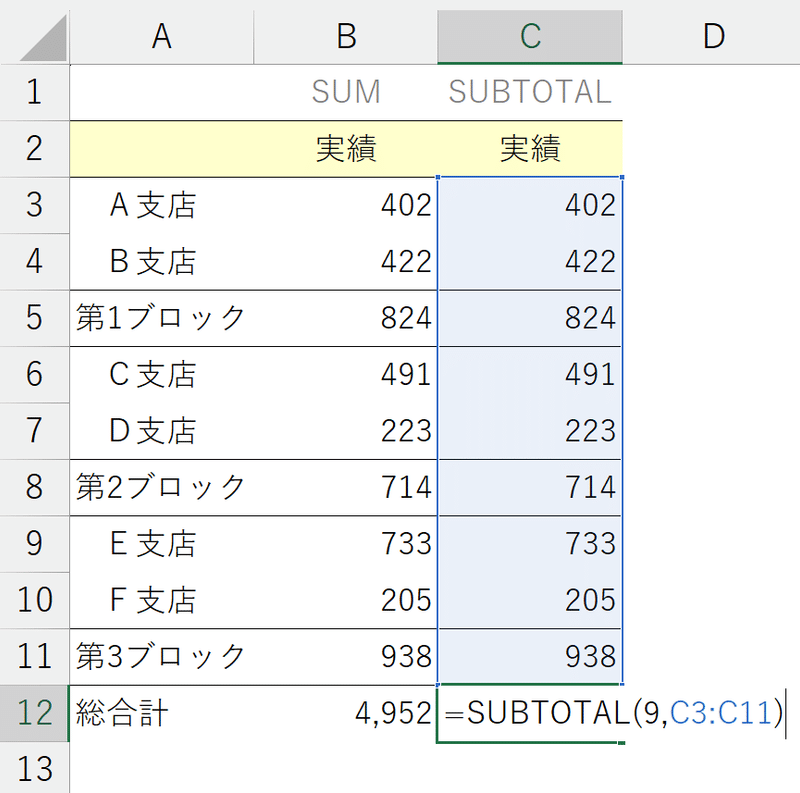Click the SUBTOTAL label cell in row 1
Screen dimensions: 800x793
(530, 93)
